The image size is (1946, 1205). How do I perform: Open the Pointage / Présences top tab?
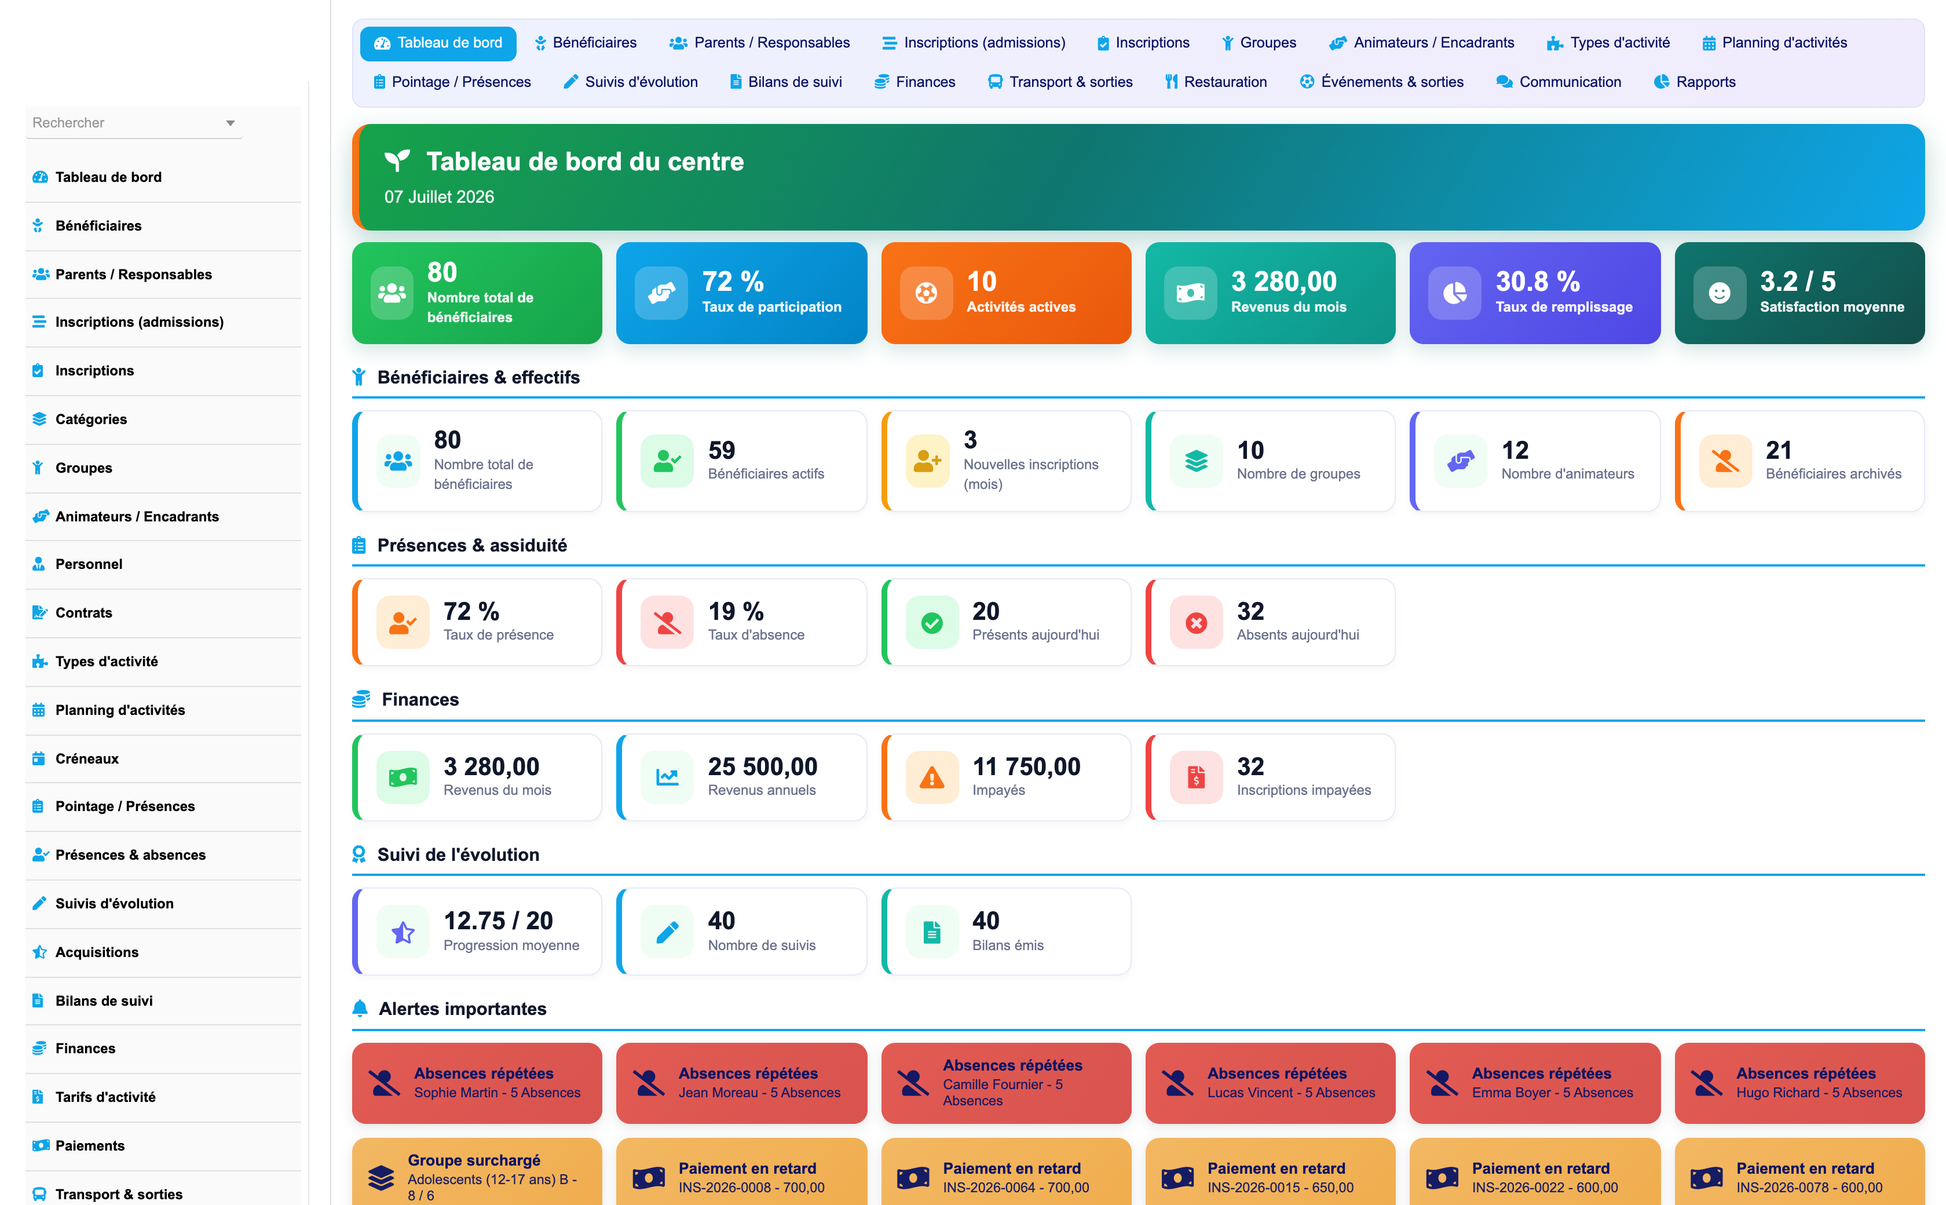[452, 82]
